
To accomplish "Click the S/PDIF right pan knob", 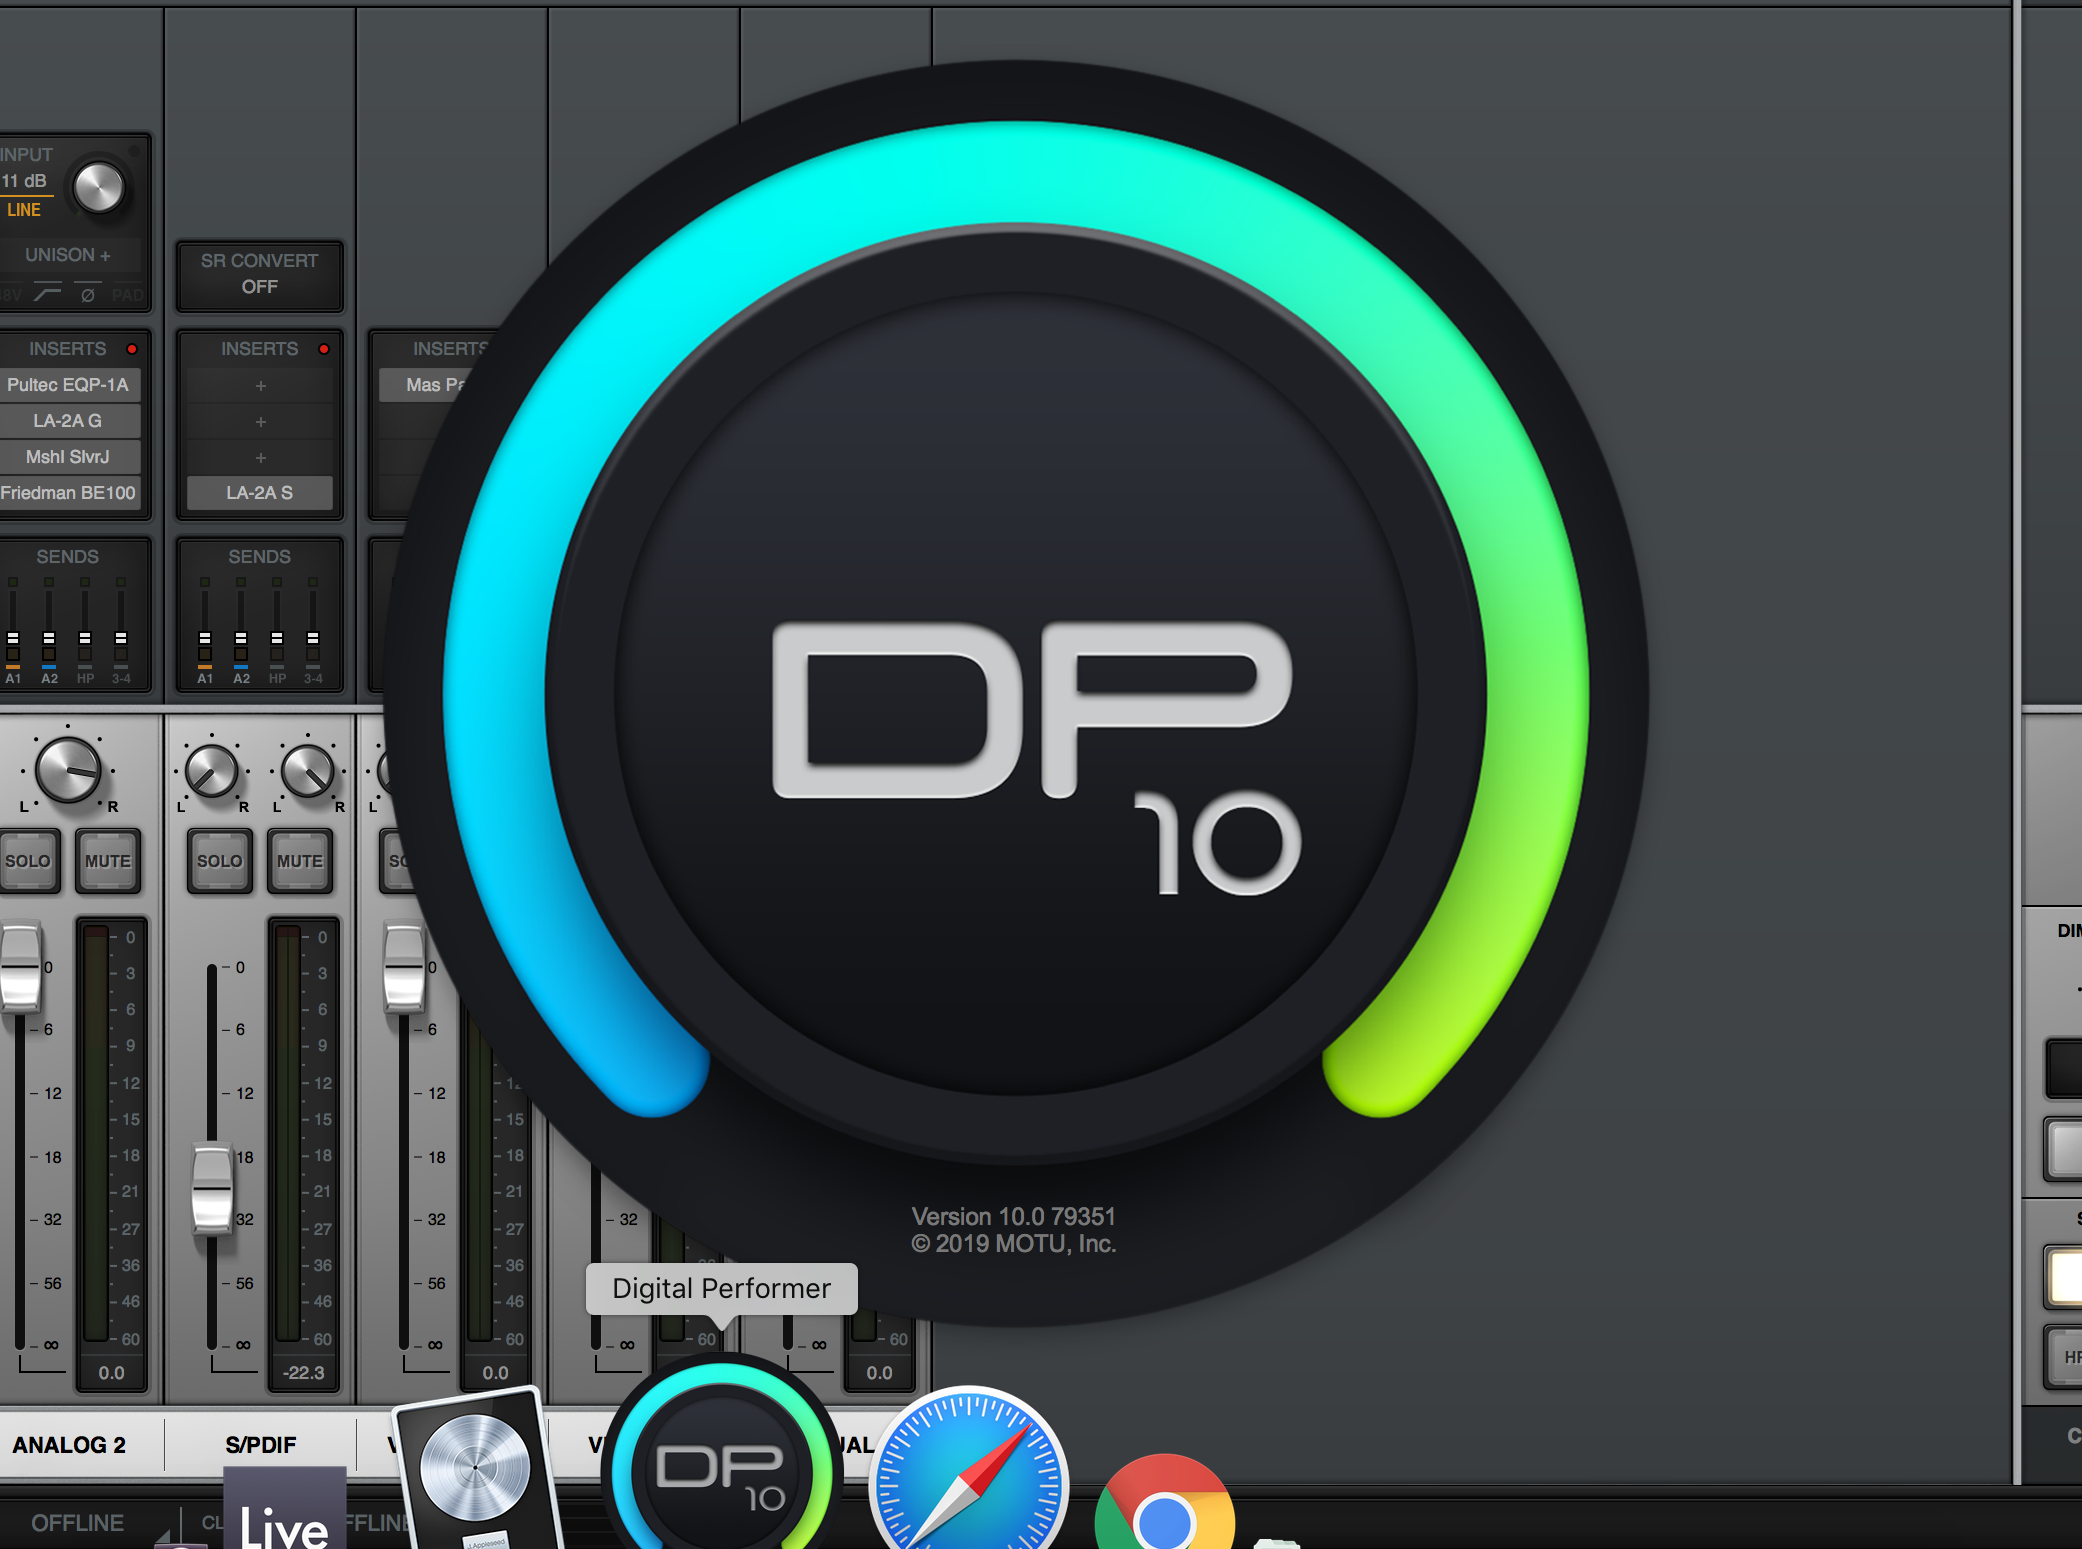I will (308, 772).
